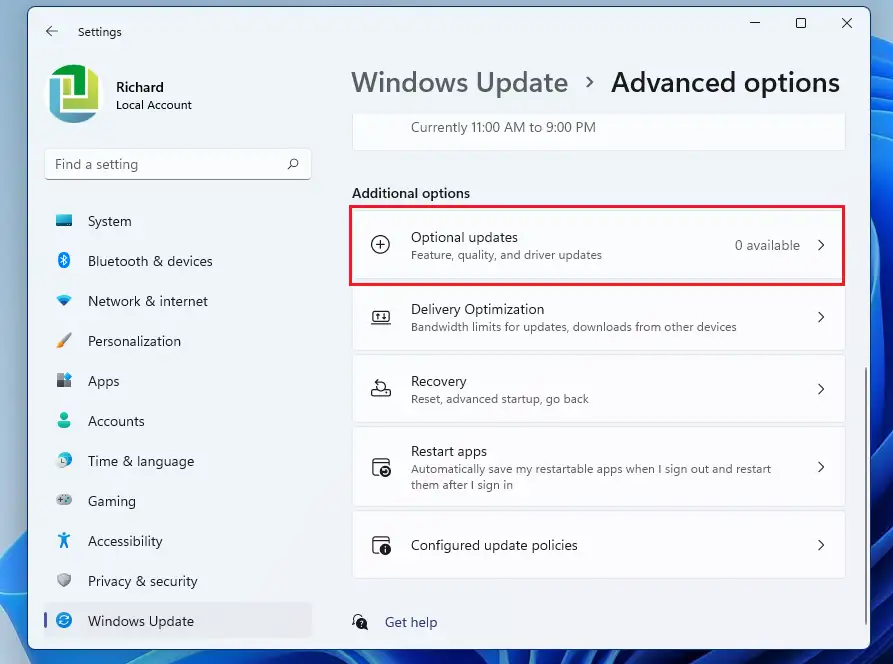The image size is (893, 664).
Task: Click the Gaming controller icon
Action: point(64,500)
